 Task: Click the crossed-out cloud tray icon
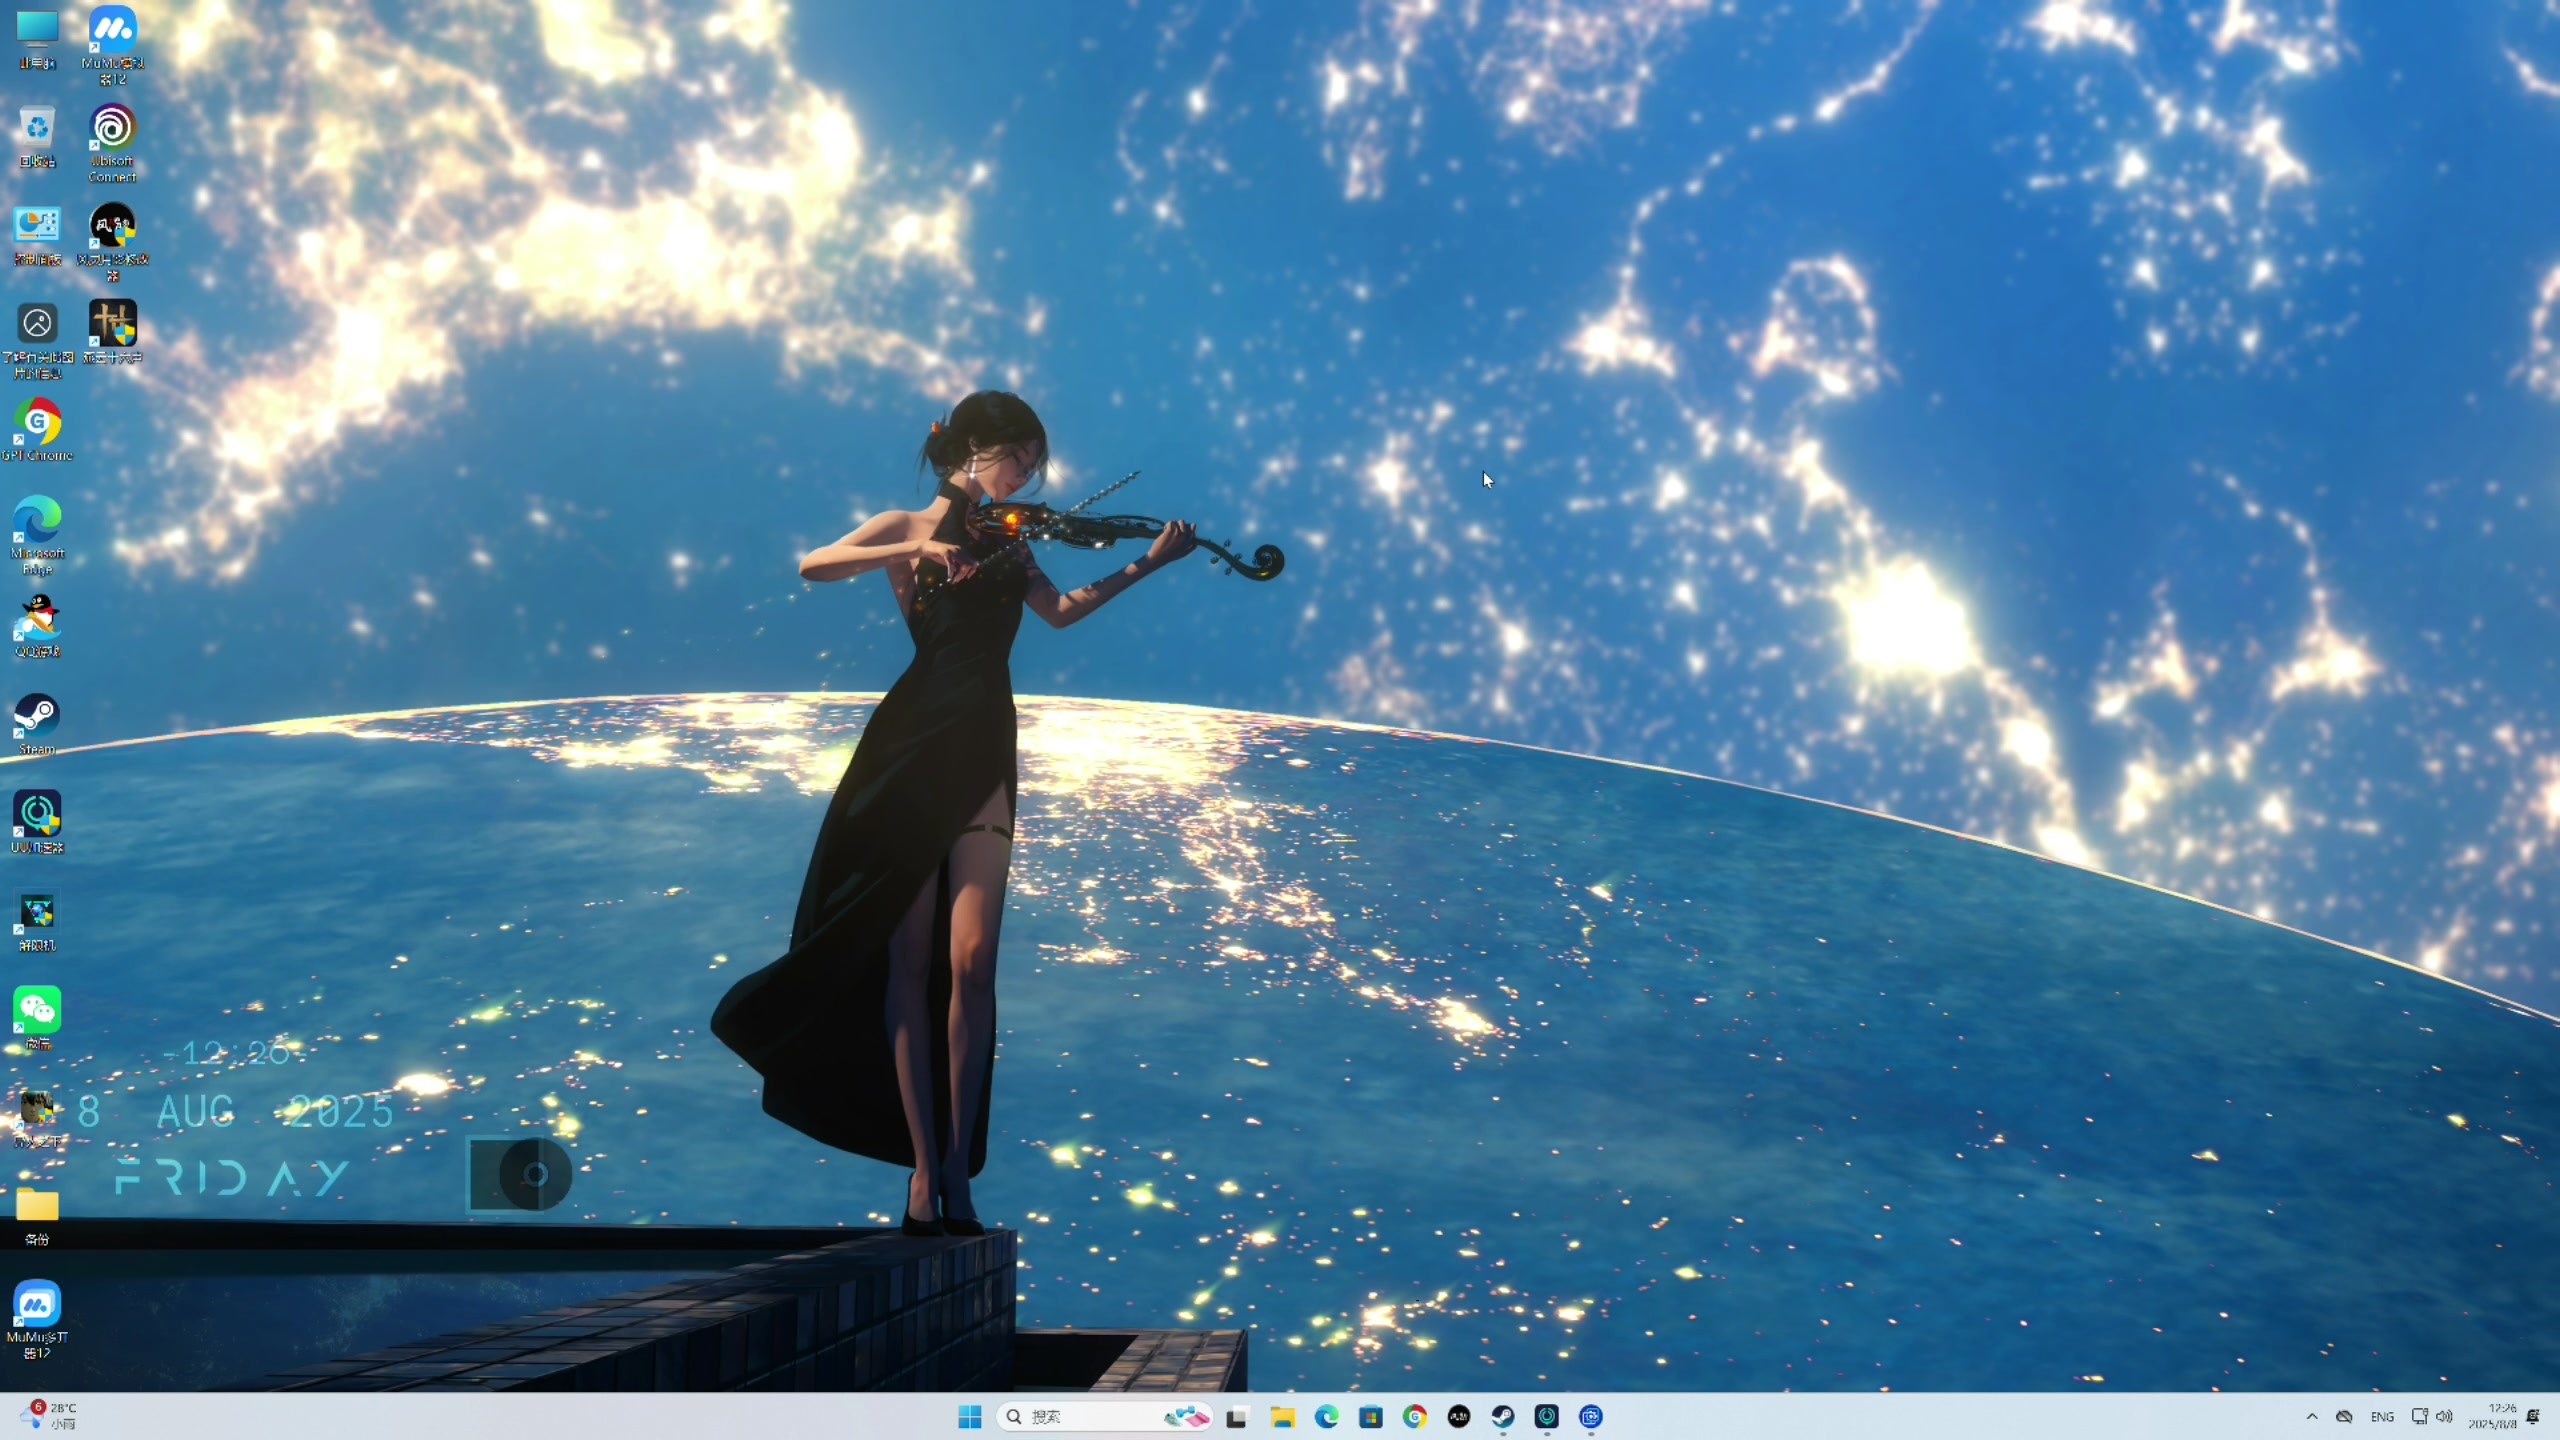2344,1417
